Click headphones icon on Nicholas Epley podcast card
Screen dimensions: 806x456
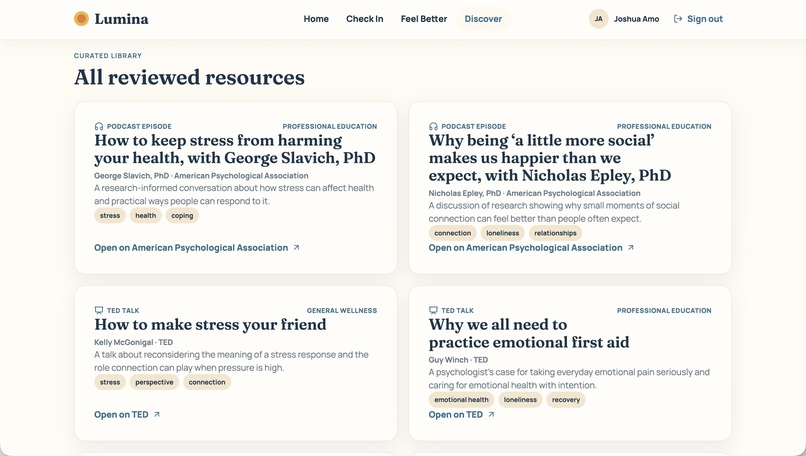[433, 126]
